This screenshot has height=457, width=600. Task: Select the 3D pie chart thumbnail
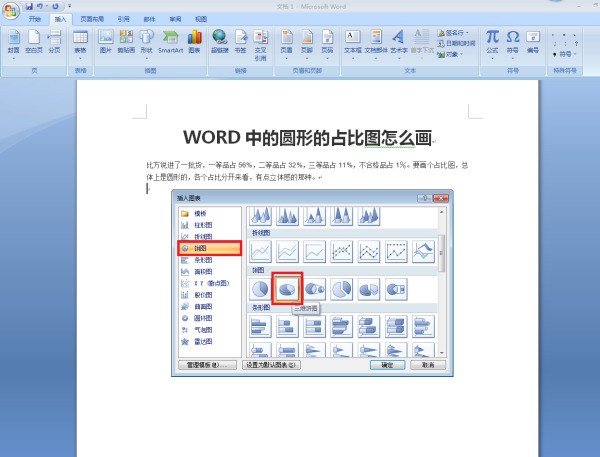point(287,288)
